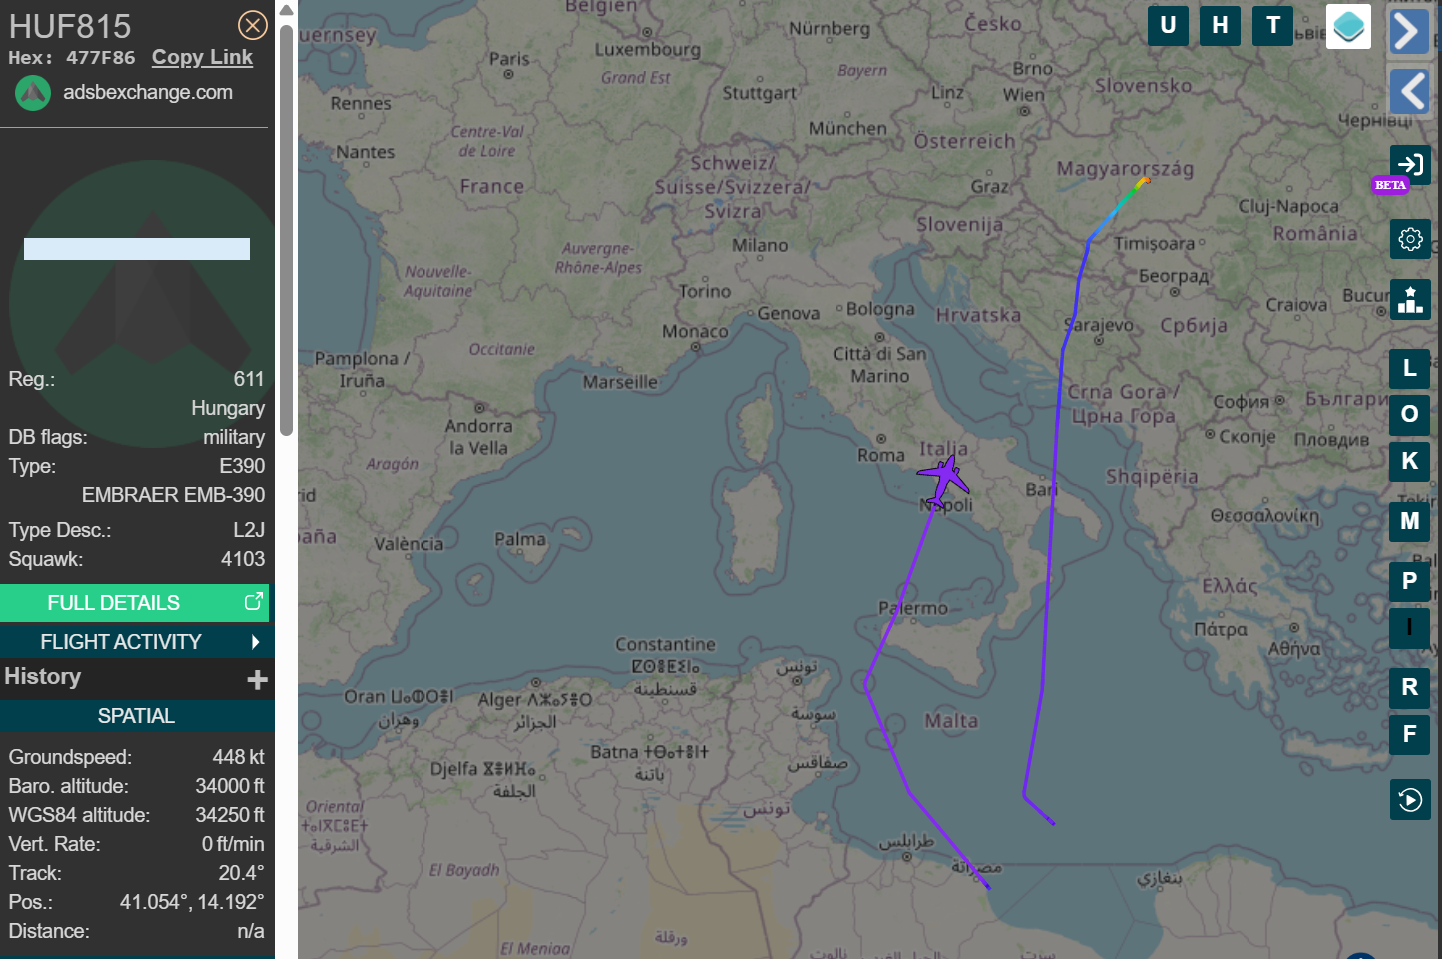Click the adsbexchange.com logo icon
The image size is (1442, 959).
(33, 93)
